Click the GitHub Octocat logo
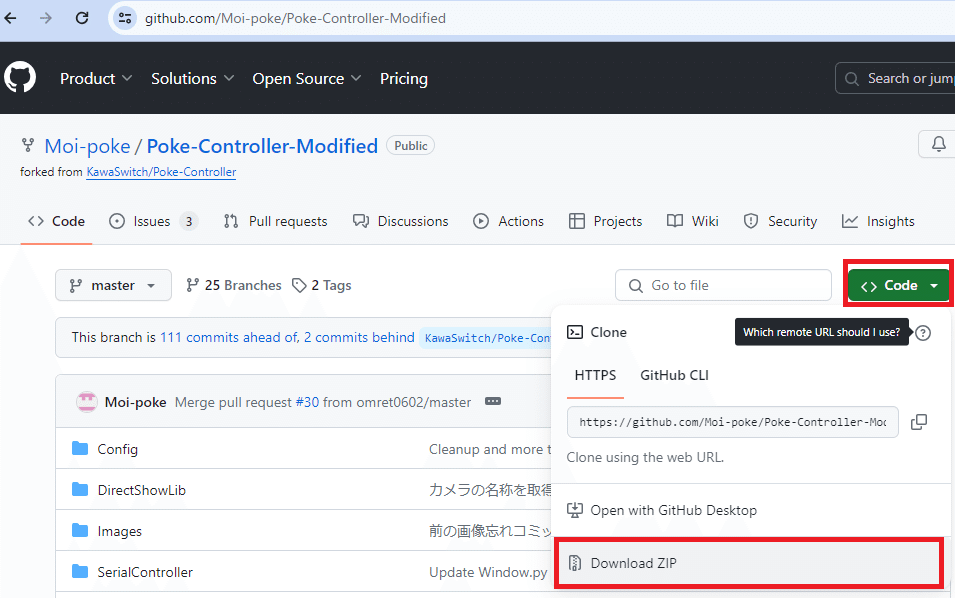The width and height of the screenshot is (955, 598). pyautogui.click(x=19, y=77)
